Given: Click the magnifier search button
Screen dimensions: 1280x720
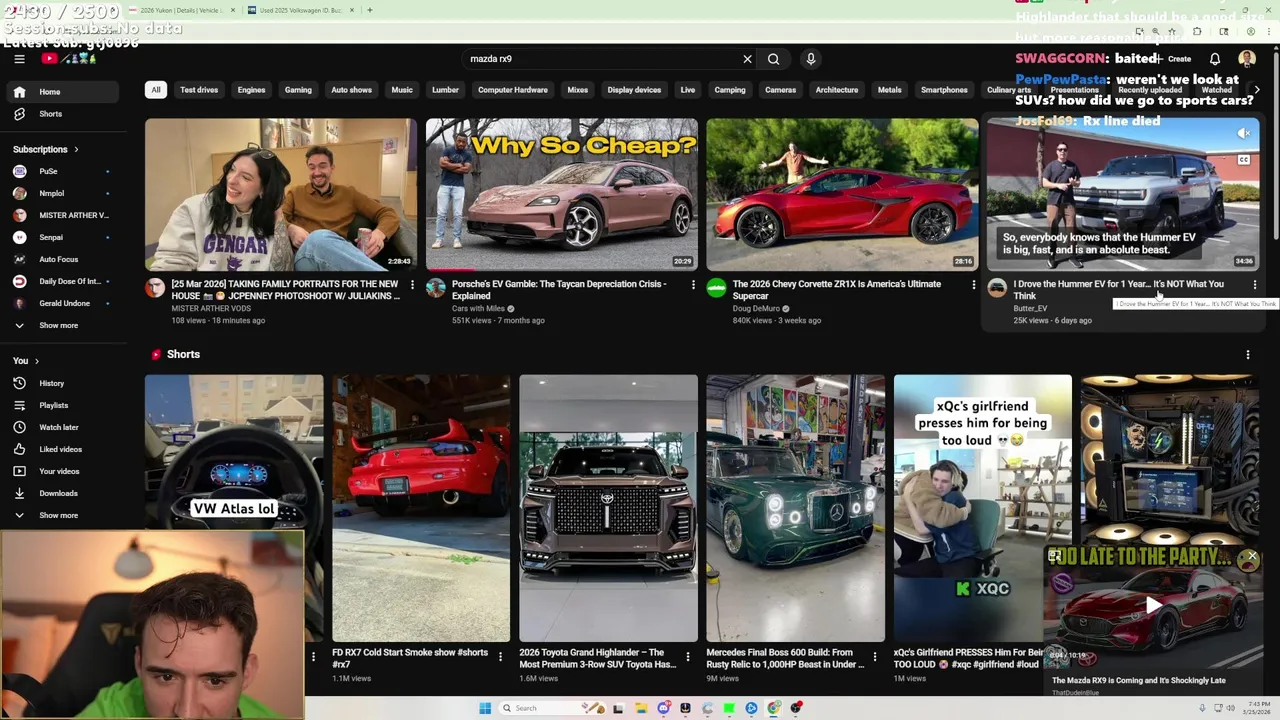Looking at the screenshot, I should 773,59.
